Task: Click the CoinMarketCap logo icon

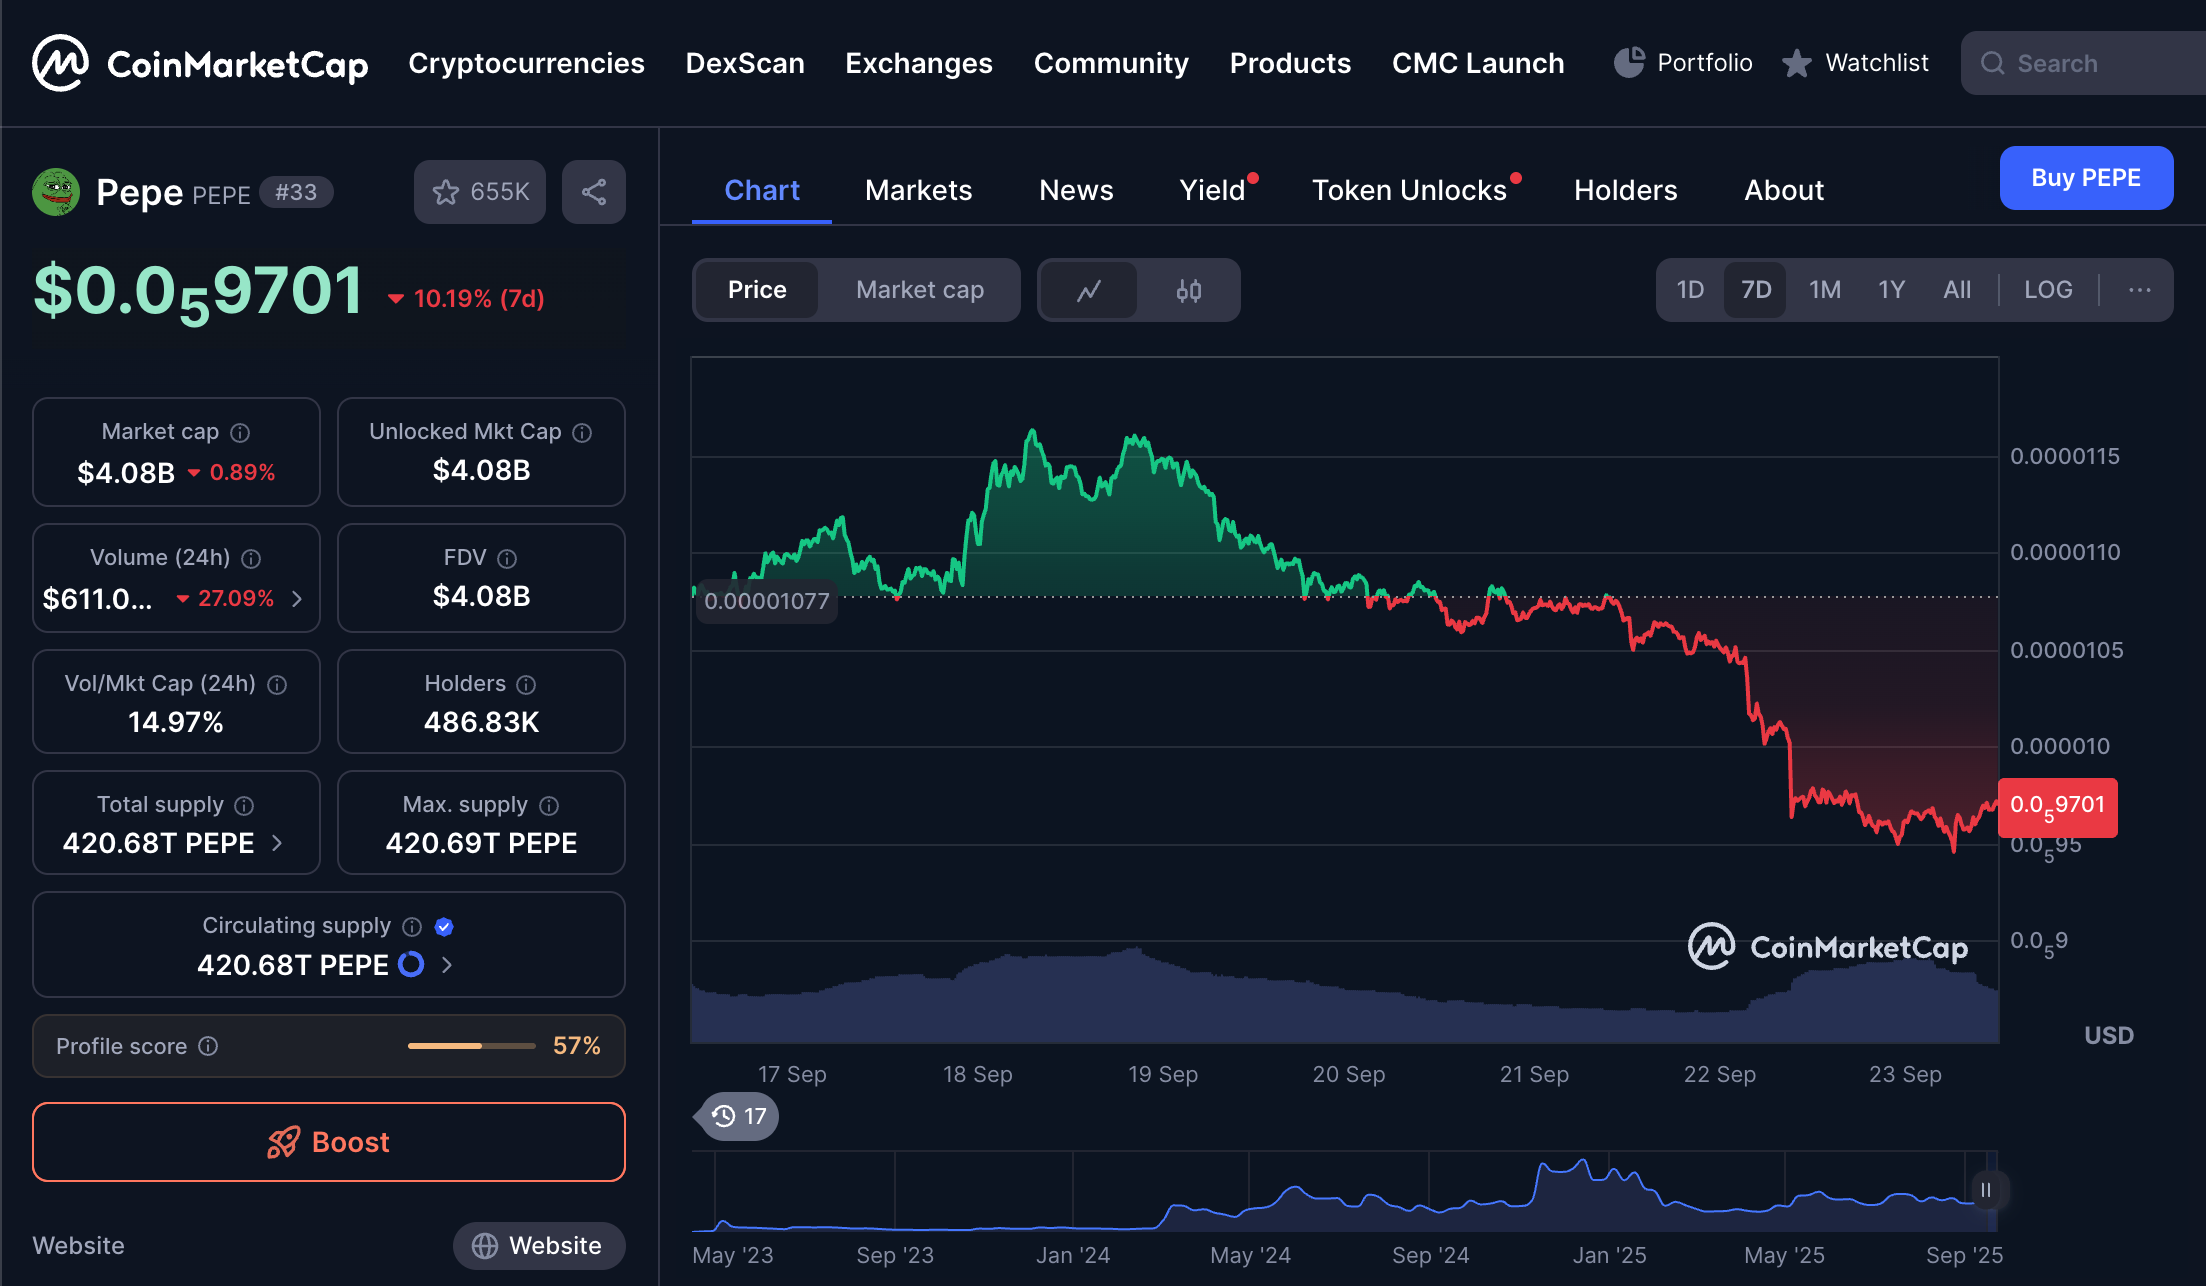Action: coord(60,63)
